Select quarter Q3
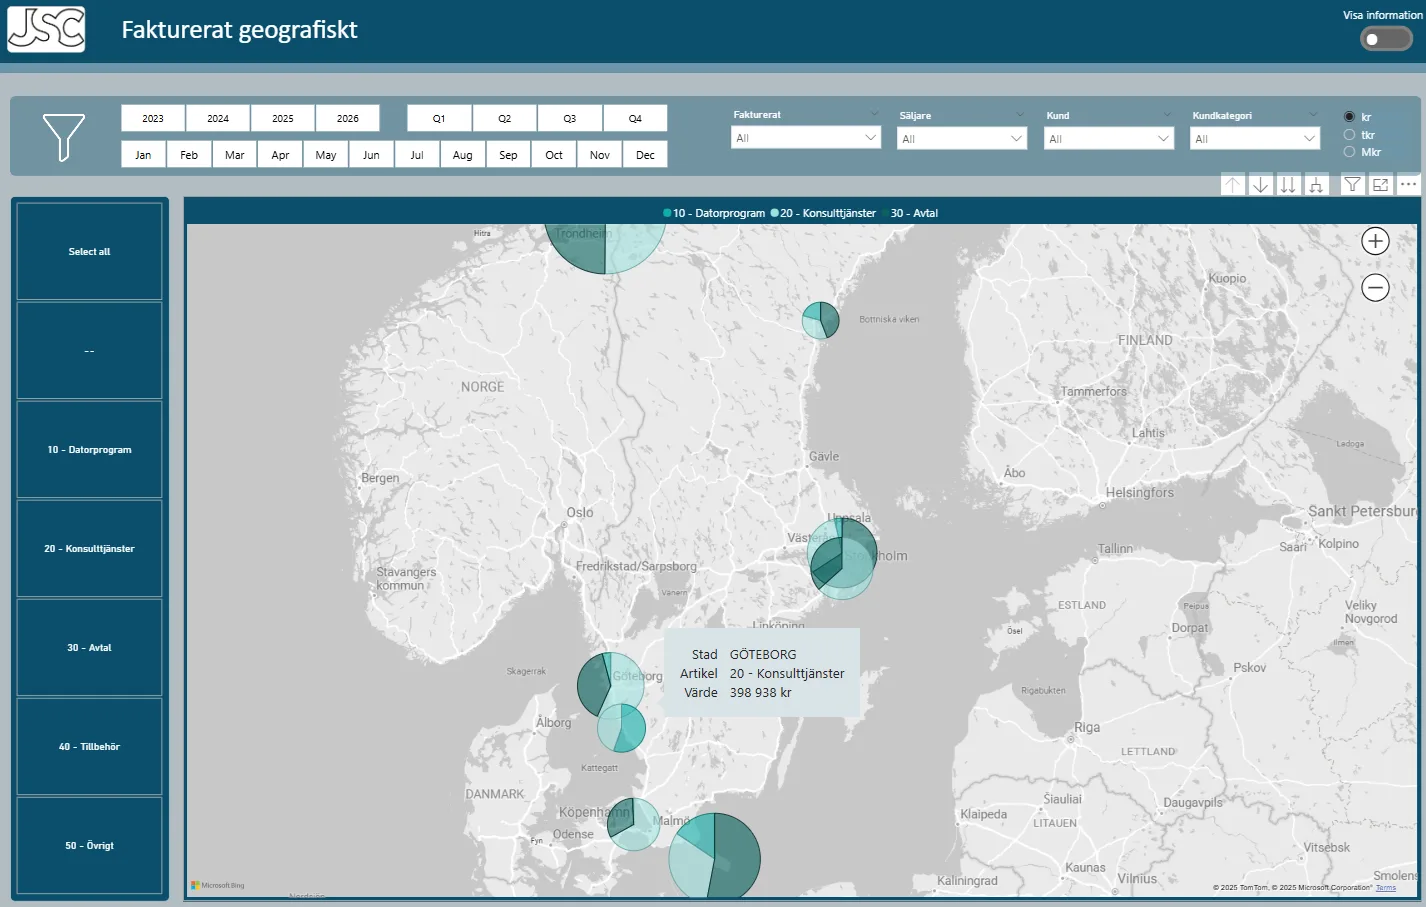 [x=570, y=118]
